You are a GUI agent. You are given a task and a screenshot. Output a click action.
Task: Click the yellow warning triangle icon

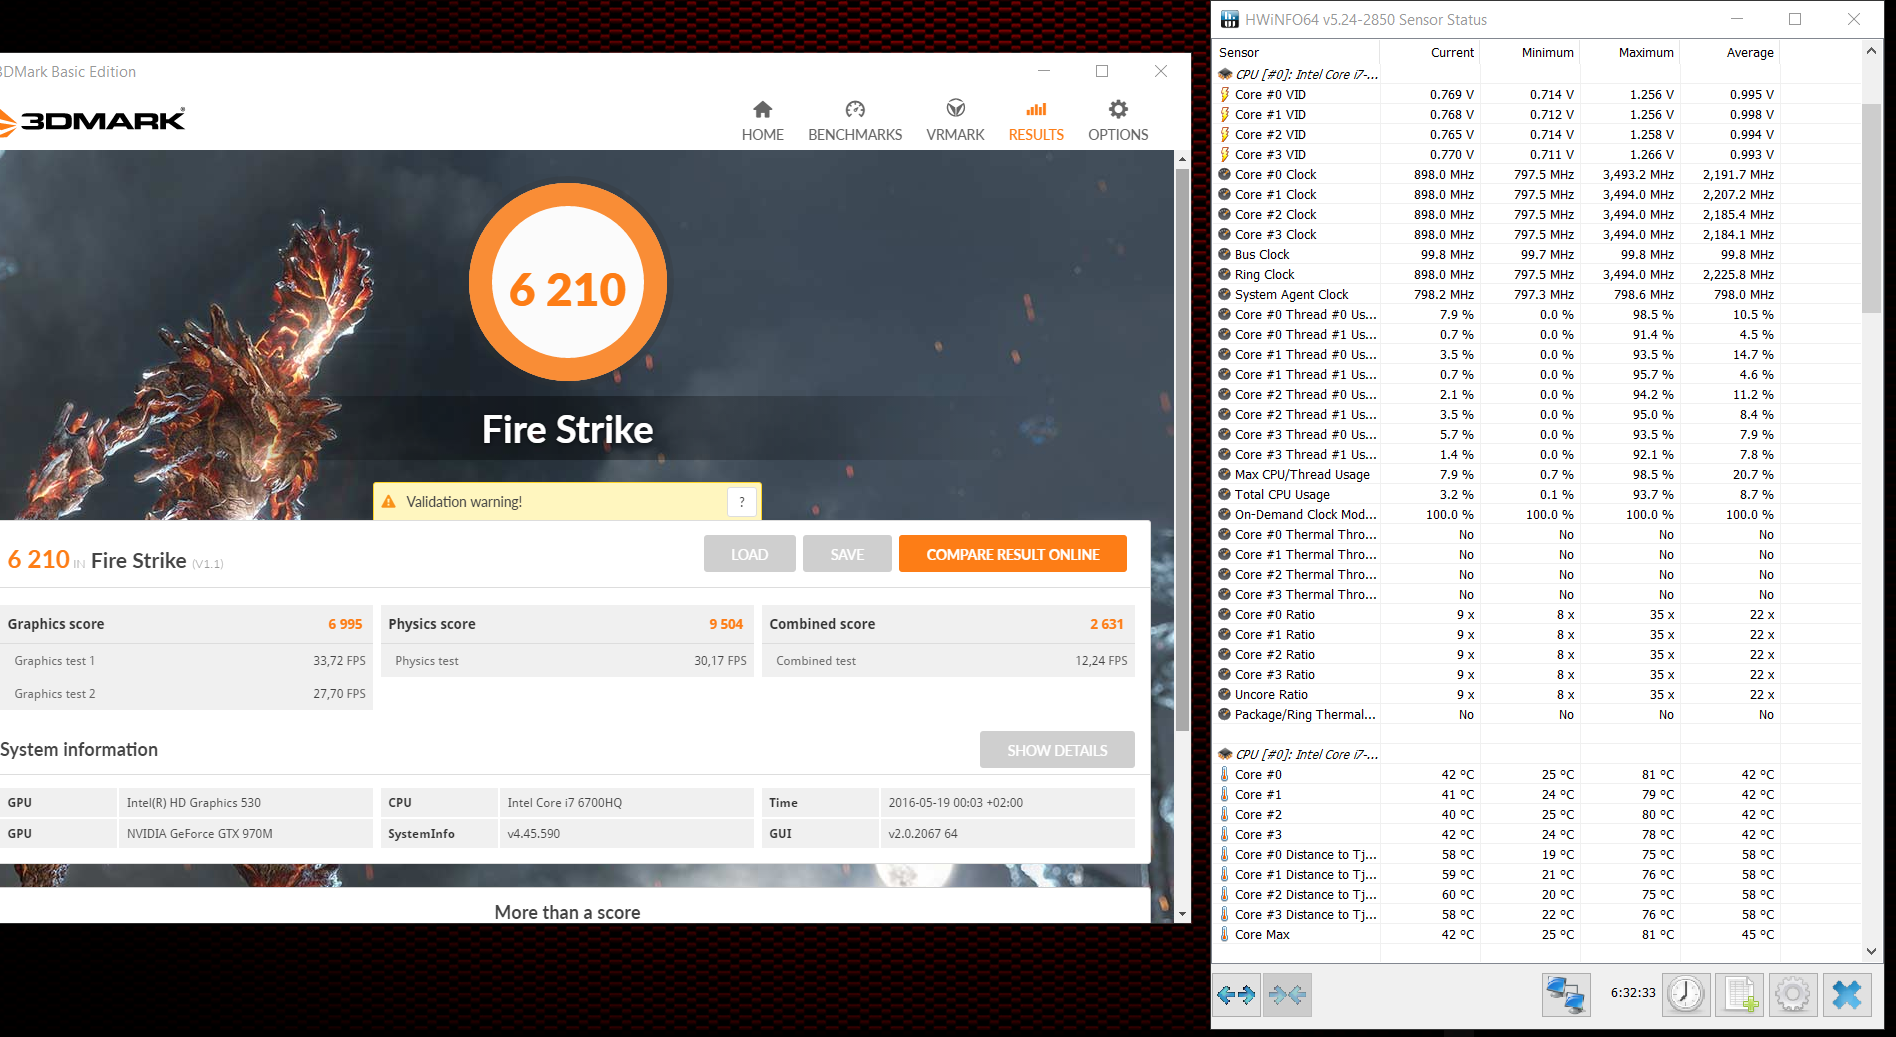pyautogui.click(x=389, y=502)
